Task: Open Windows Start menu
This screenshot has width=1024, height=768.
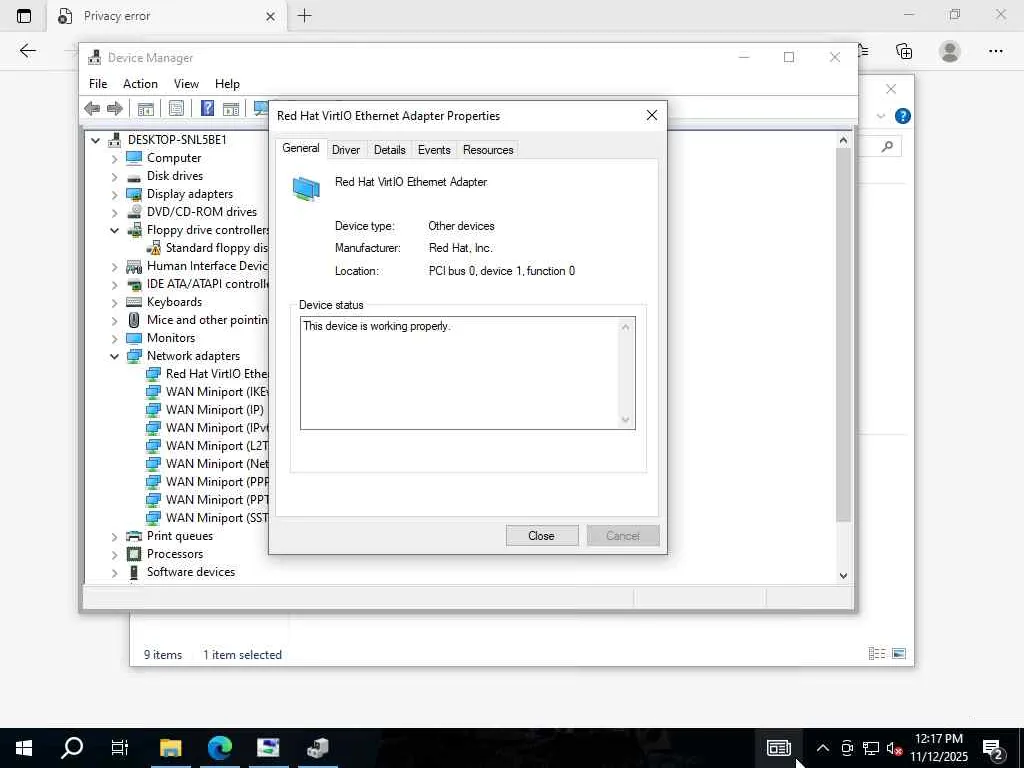Action: (24, 748)
